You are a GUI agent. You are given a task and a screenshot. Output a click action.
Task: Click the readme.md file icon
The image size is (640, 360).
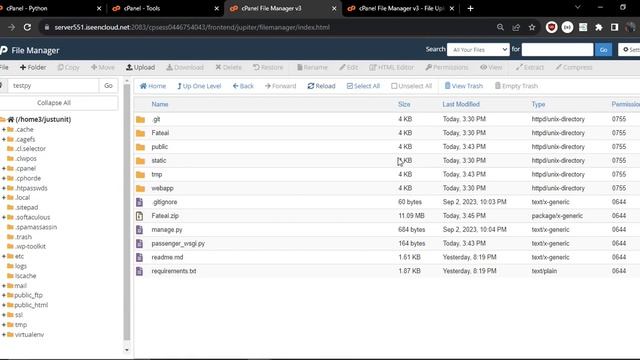pos(140,258)
